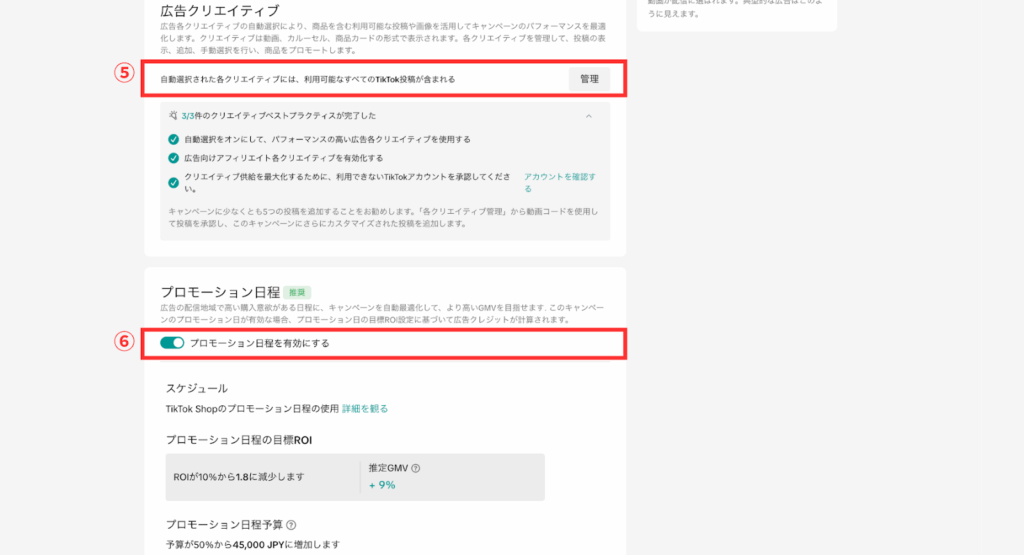Click the circled number ⑤ annotation
Viewport: 1024px width, 555px height.
click(123, 73)
